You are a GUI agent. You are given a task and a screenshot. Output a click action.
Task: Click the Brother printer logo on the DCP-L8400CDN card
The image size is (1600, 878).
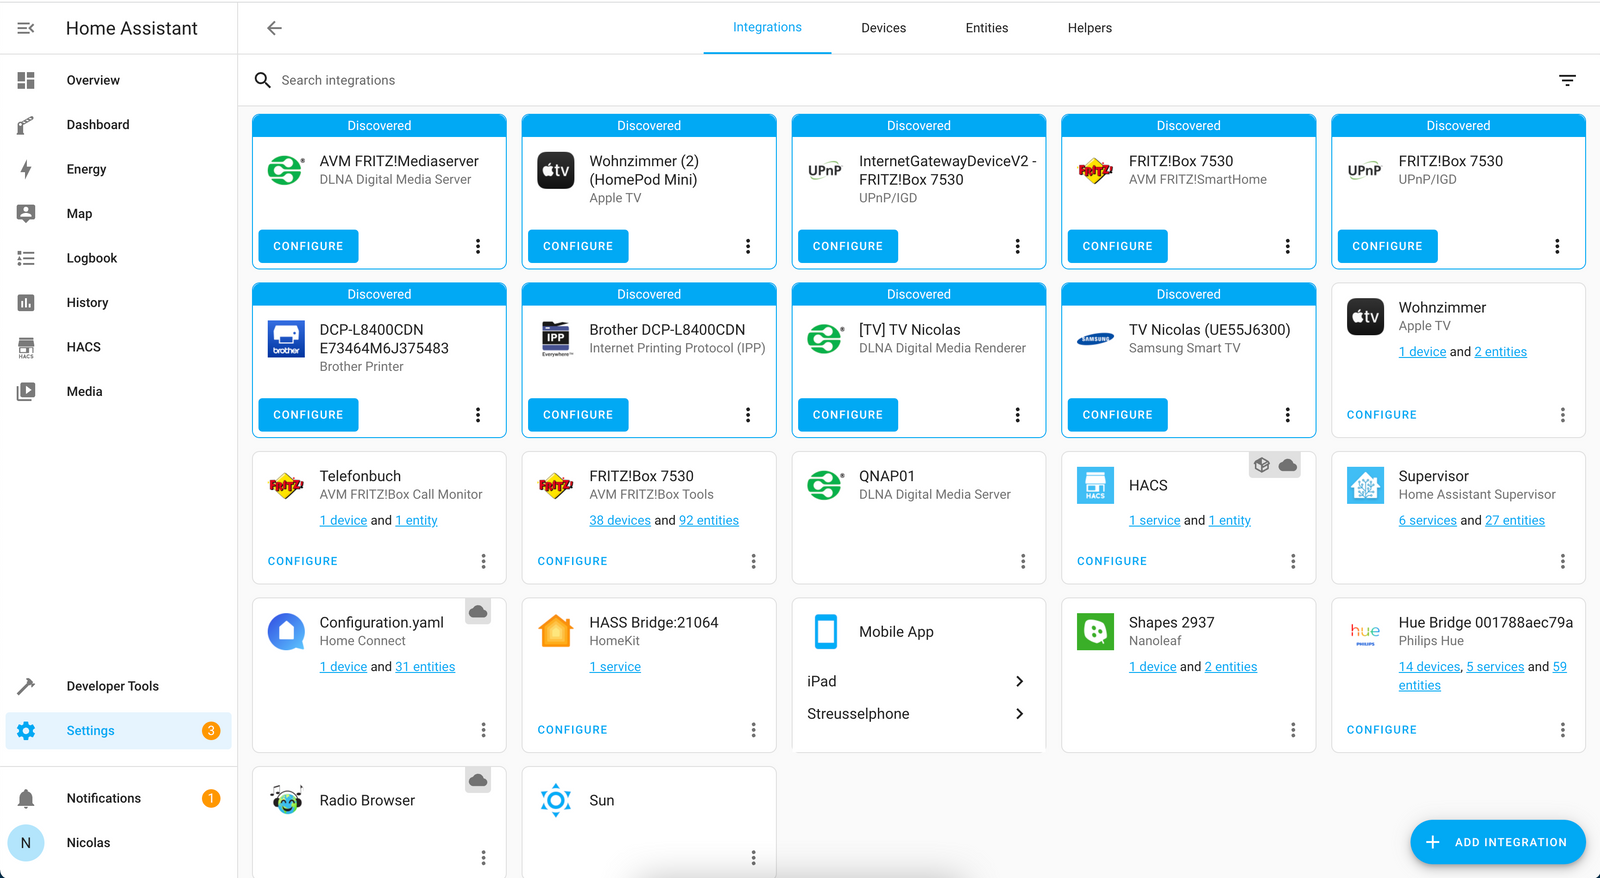coord(287,339)
